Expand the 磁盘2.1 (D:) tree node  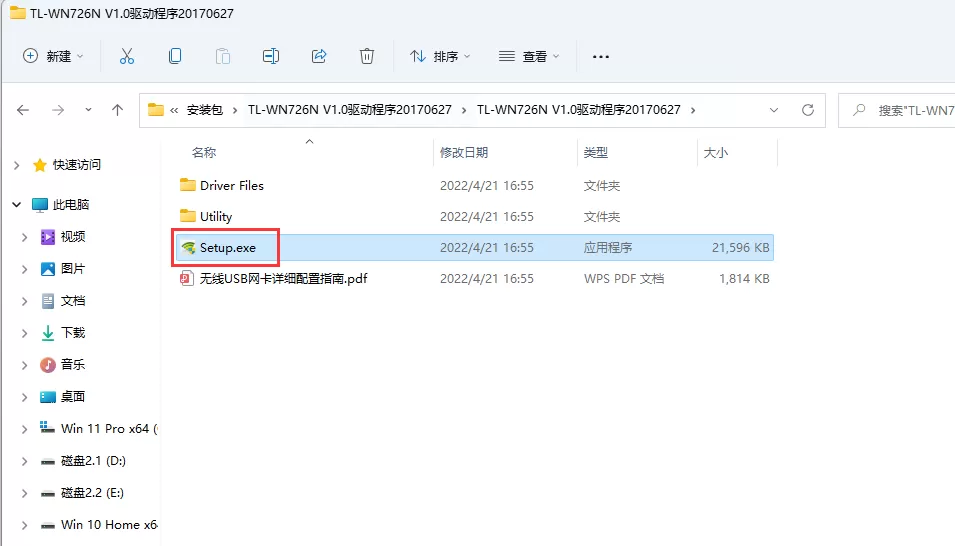[x=24, y=461]
